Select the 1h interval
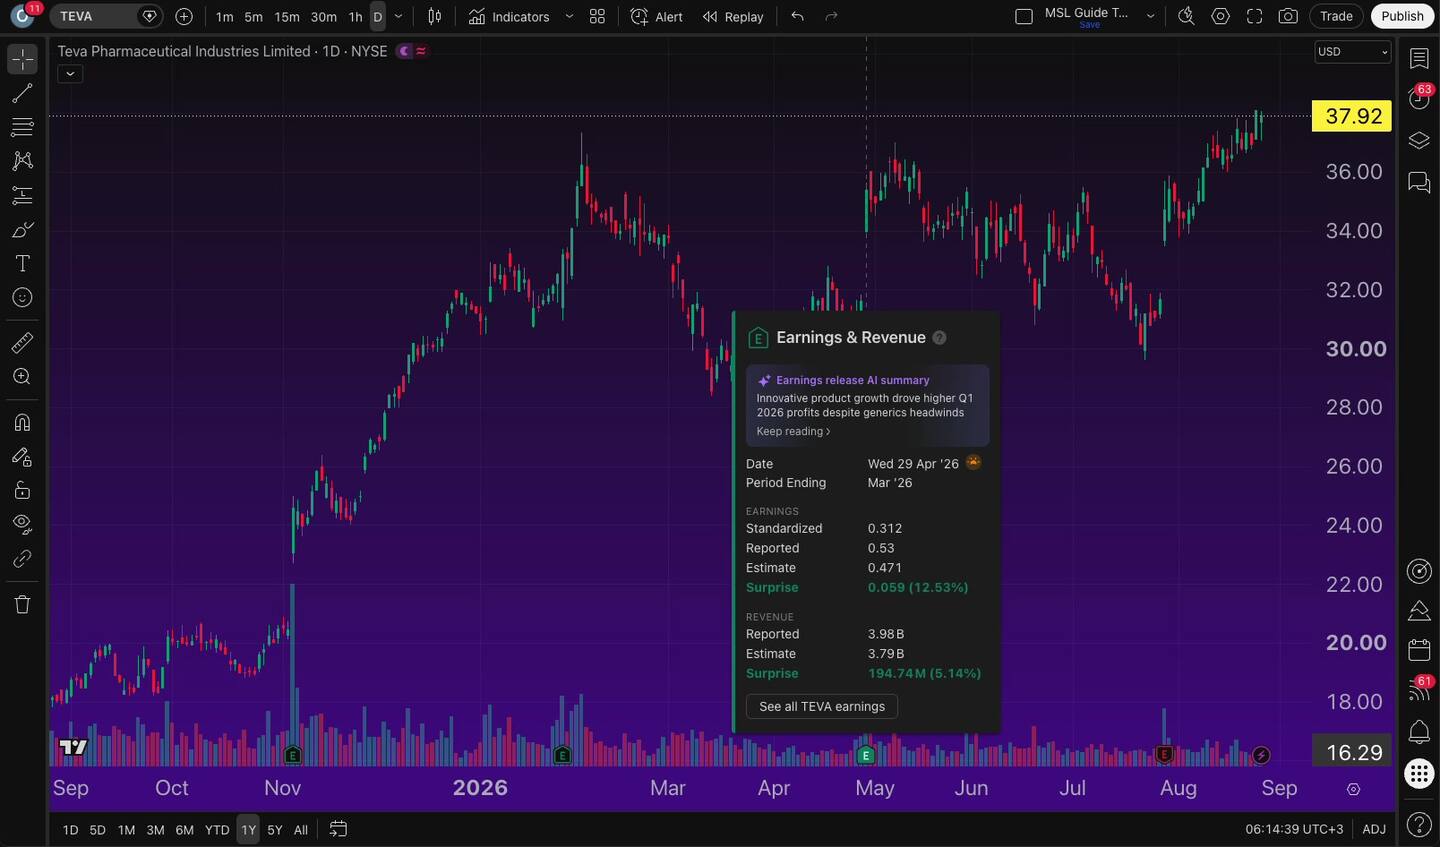The height and width of the screenshot is (847, 1440). point(355,16)
